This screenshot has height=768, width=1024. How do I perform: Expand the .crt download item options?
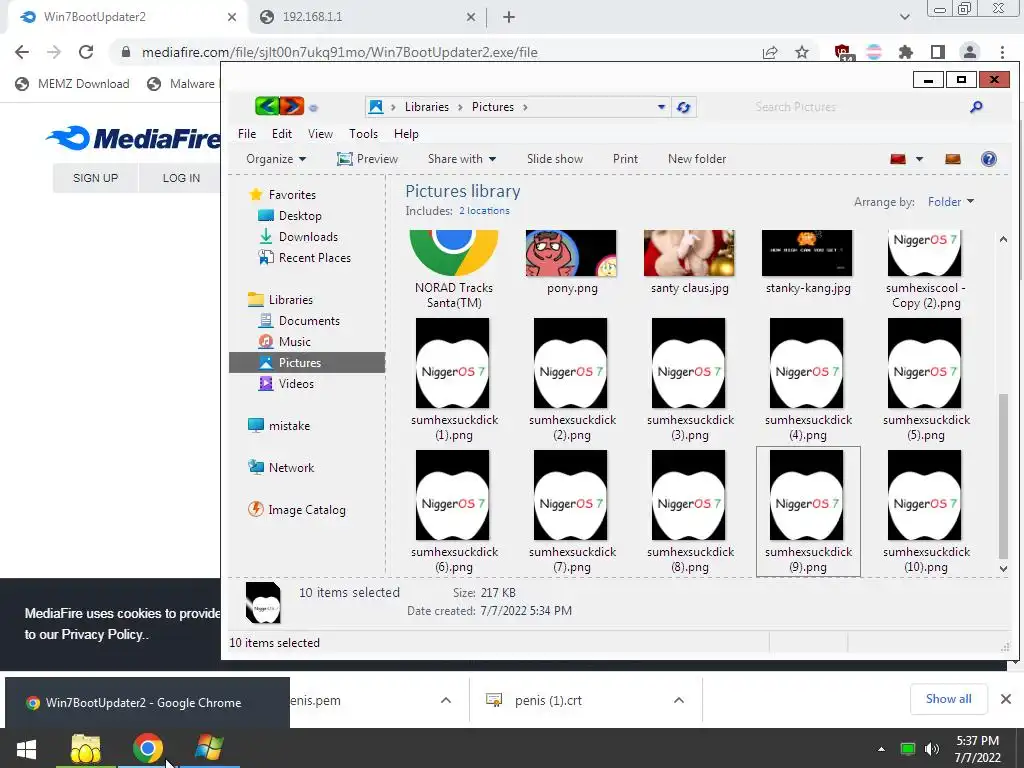[x=679, y=700]
